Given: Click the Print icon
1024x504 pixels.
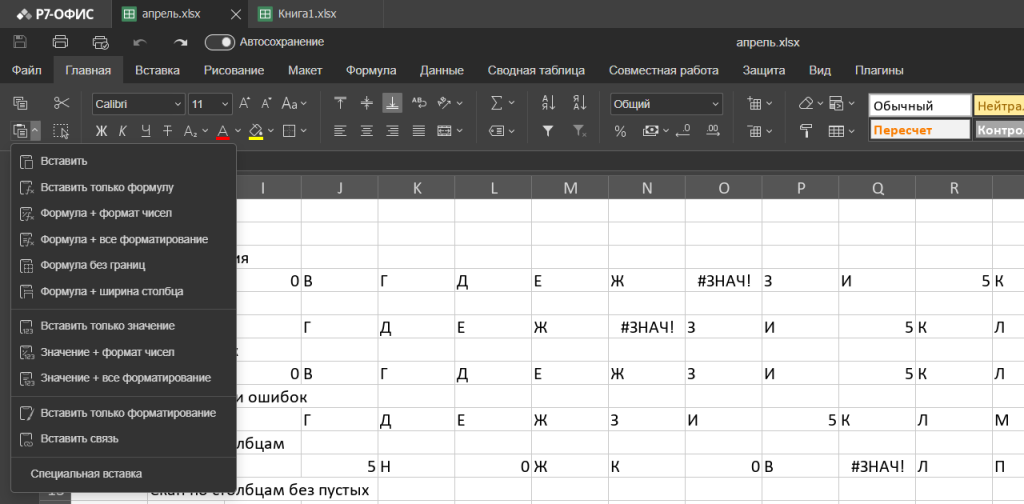Looking at the screenshot, I should [60, 42].
